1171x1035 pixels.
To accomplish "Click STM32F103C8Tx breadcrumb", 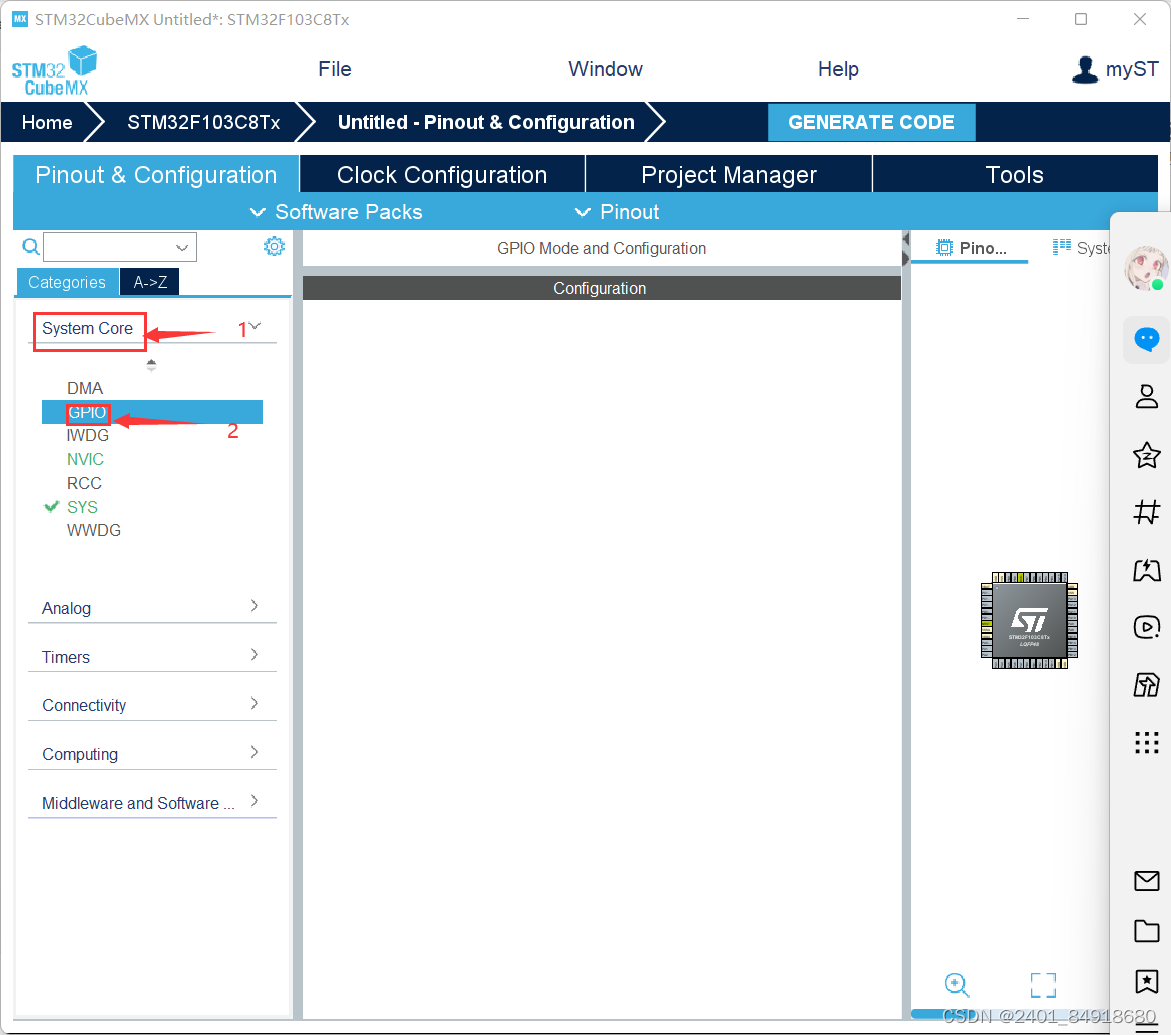I will 204,122.
